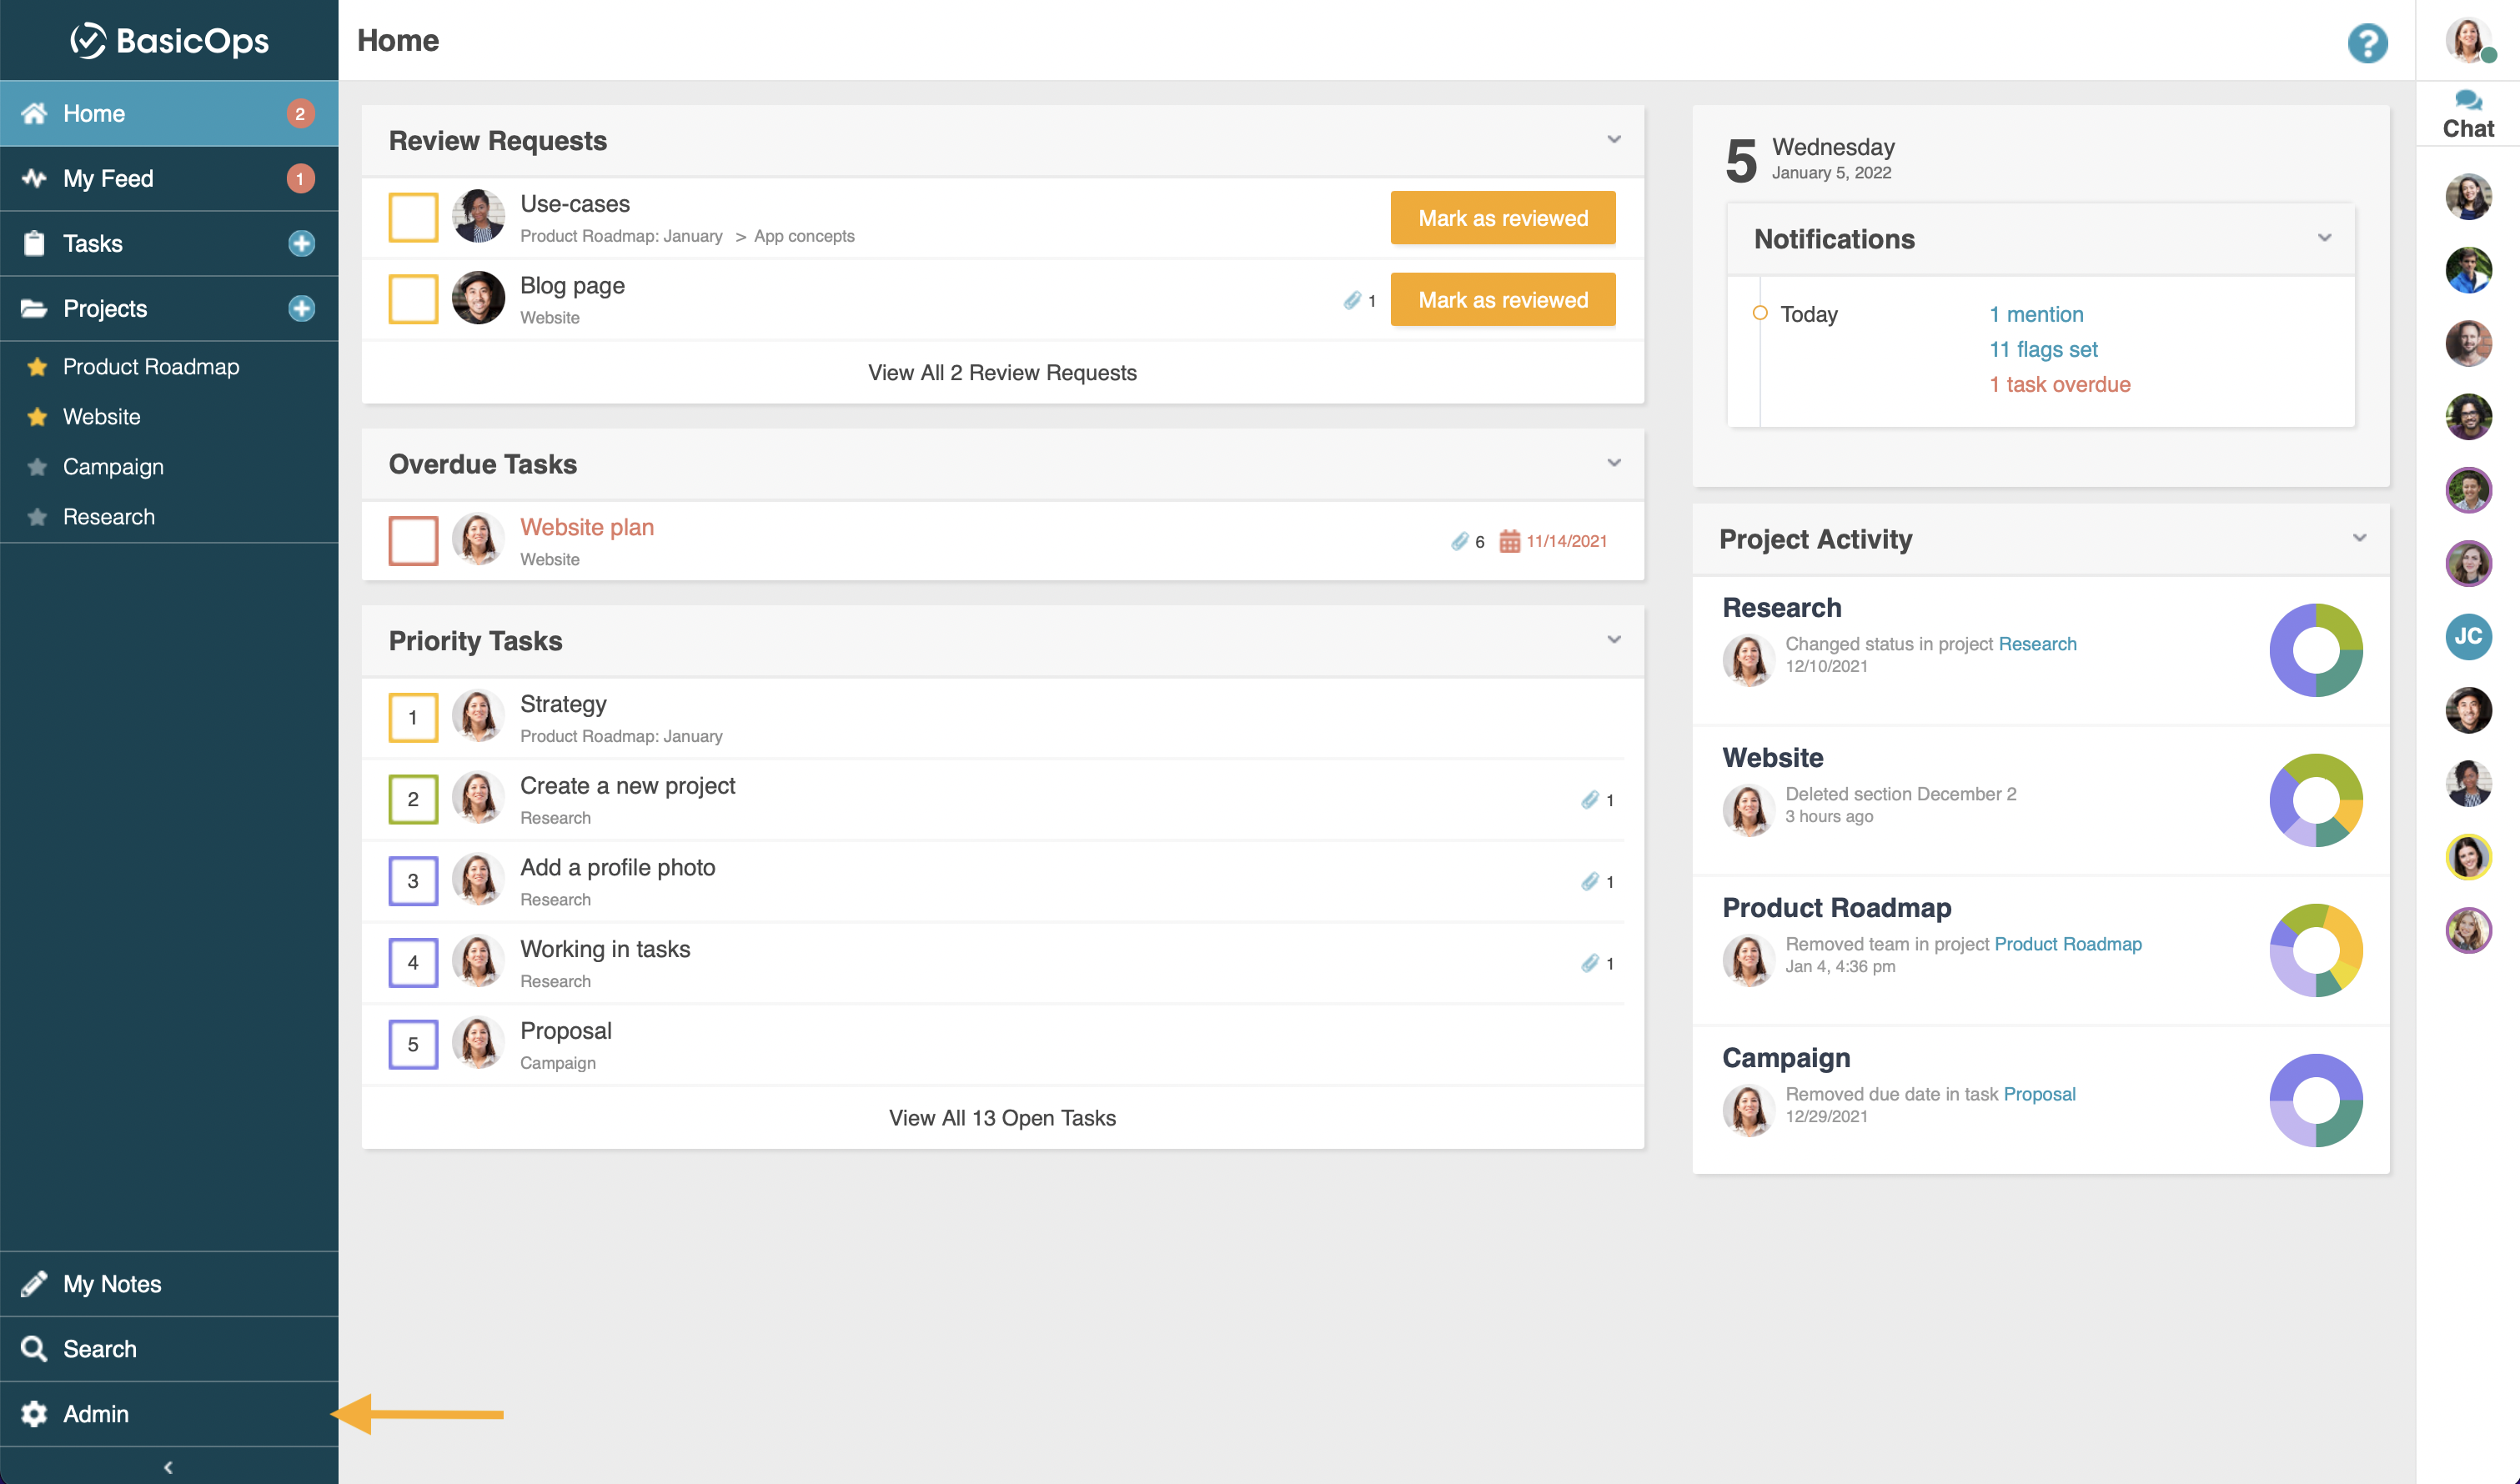Check the Strategy priority task box

coord(413,717)
